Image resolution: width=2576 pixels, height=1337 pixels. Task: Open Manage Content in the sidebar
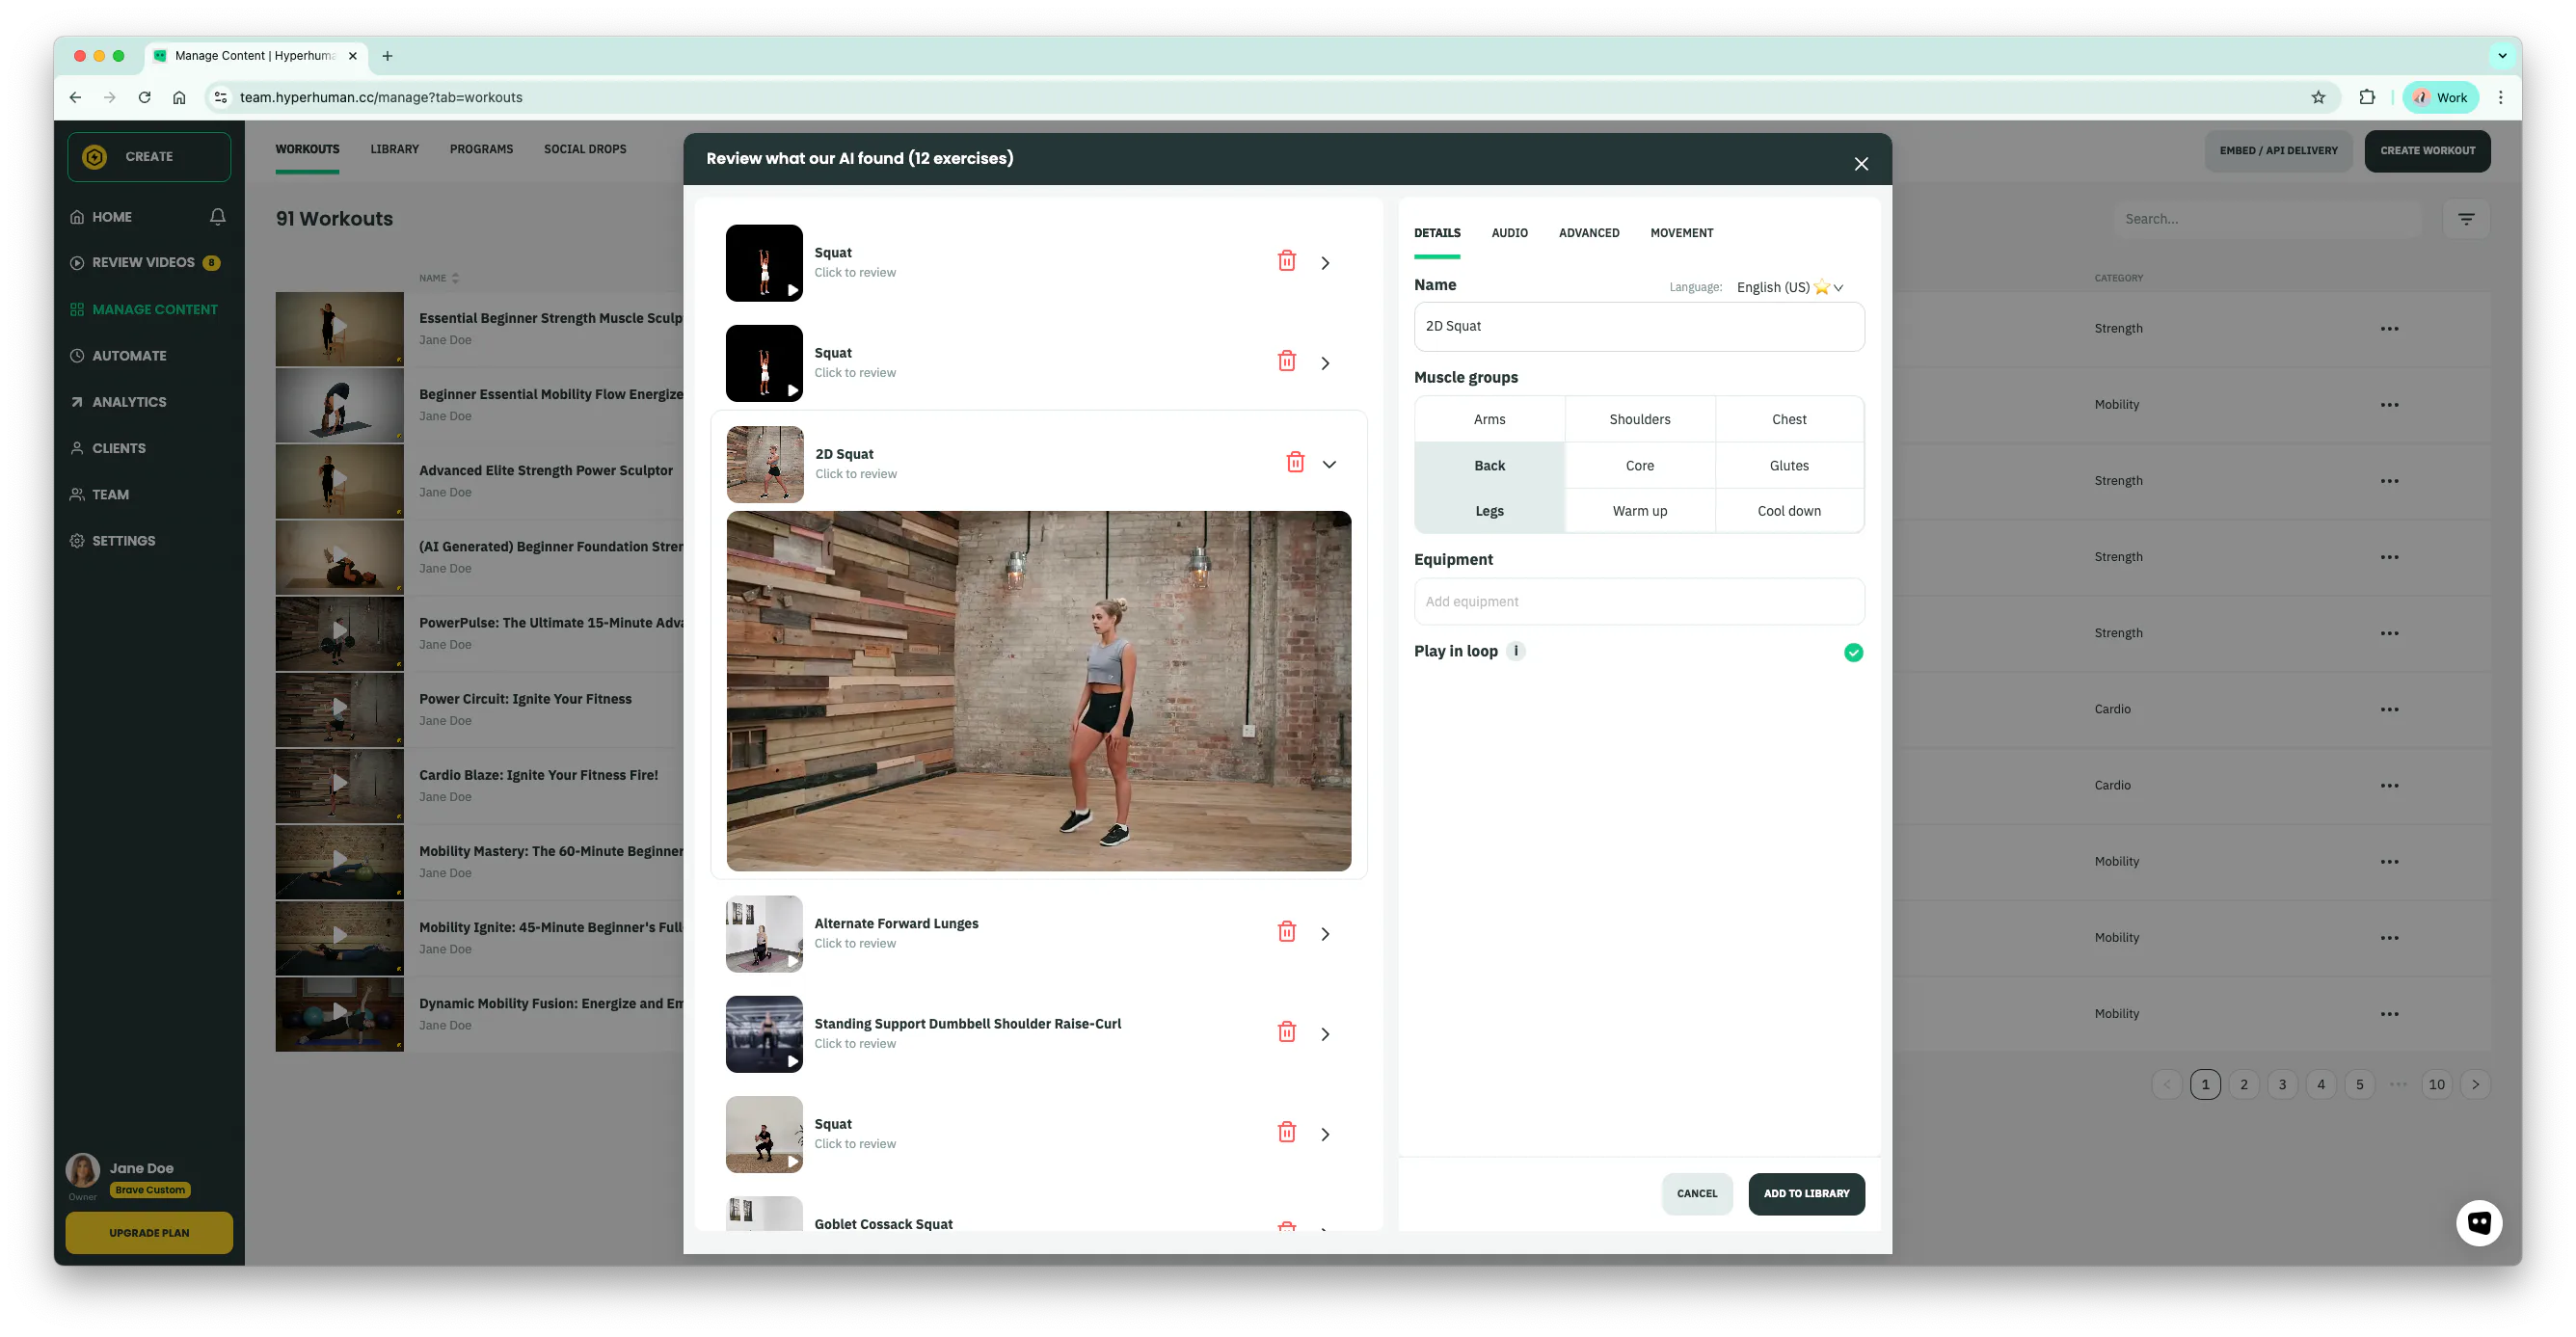click(155, 309)
